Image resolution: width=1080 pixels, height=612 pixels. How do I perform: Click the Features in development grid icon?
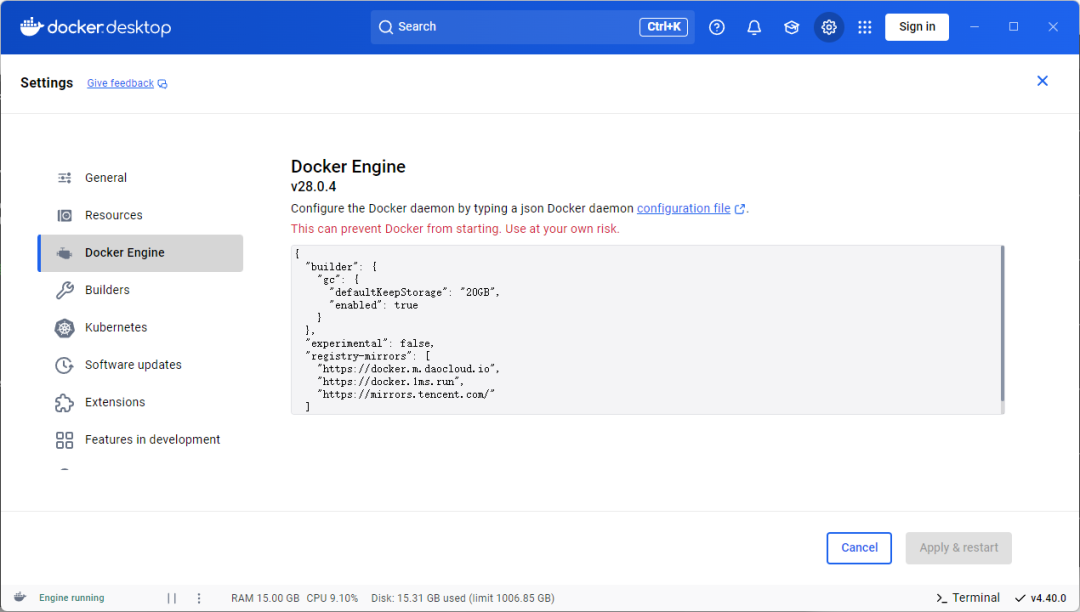point(65,440)
